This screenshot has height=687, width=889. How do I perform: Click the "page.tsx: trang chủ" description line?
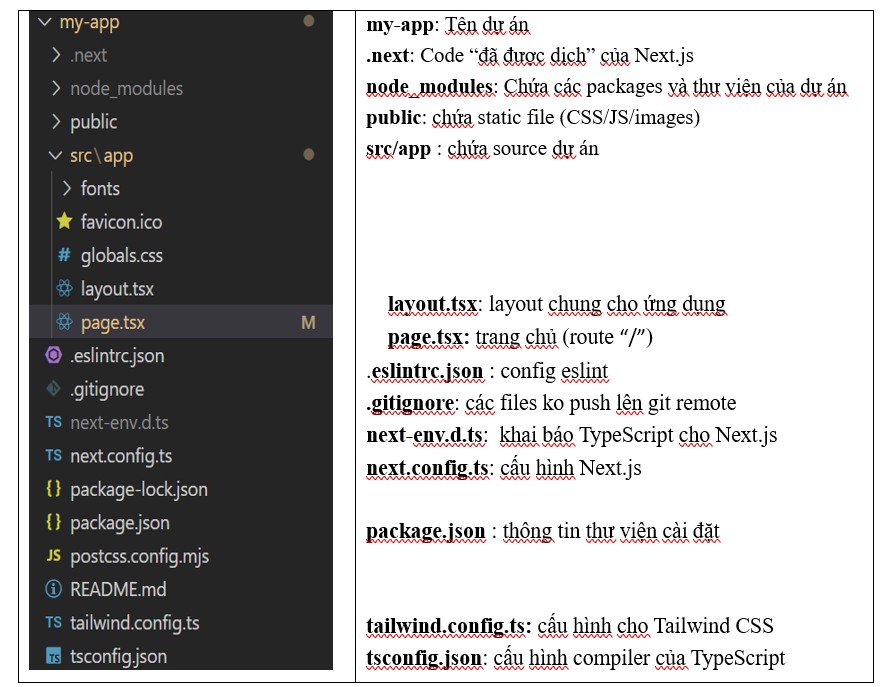[x=520, y=337]
